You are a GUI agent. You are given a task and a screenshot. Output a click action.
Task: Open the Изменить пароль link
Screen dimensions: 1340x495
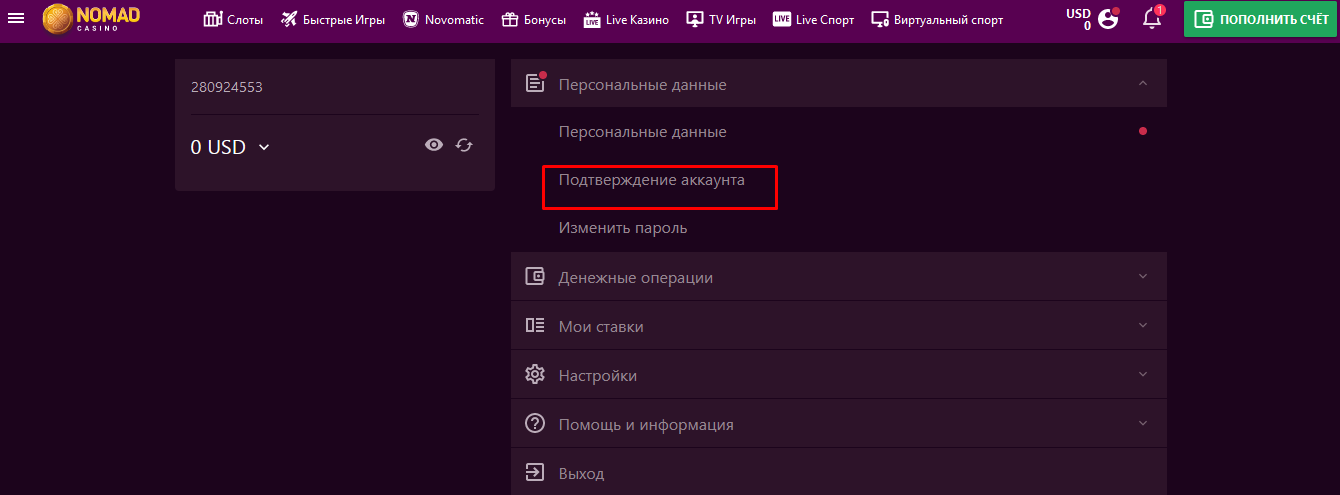tap(623, 228)
